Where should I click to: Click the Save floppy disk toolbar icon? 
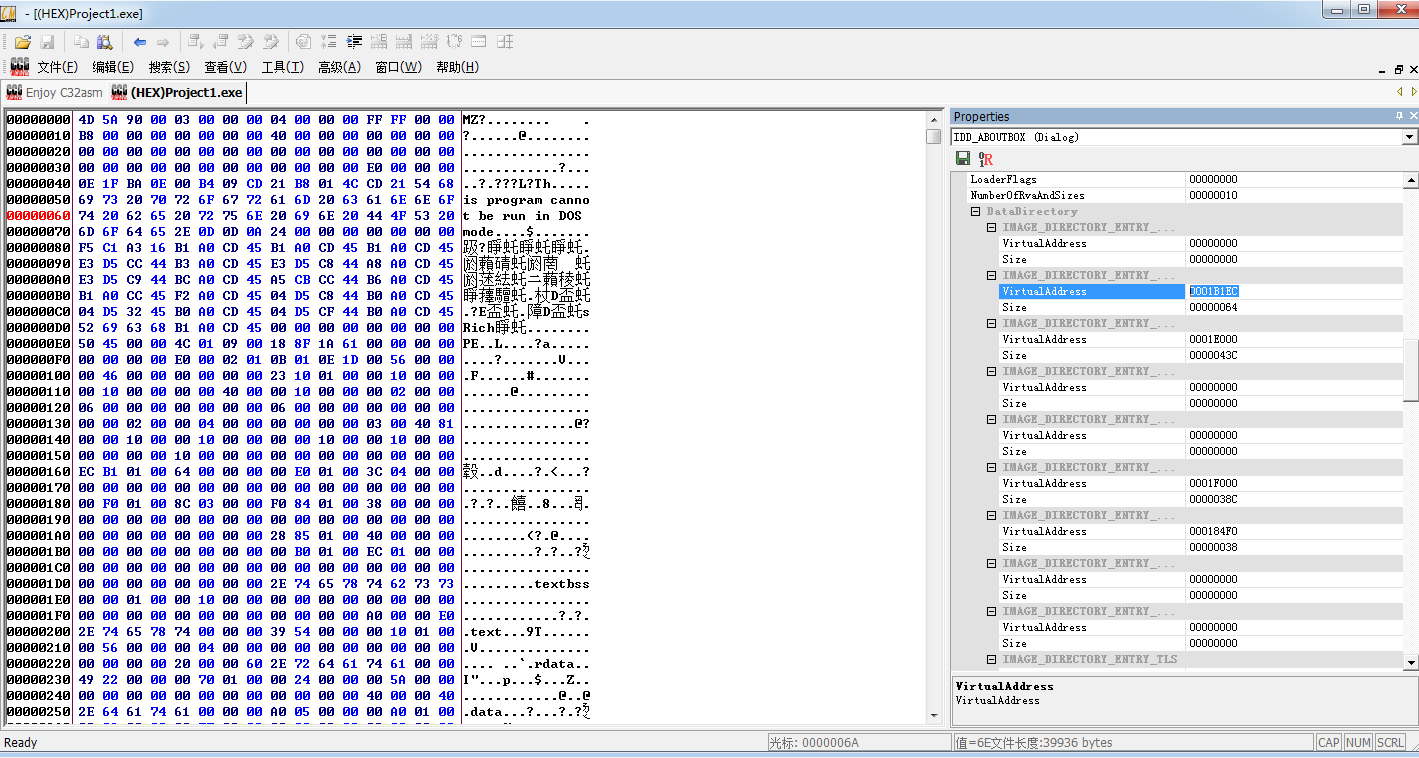(x=47, y=42)
